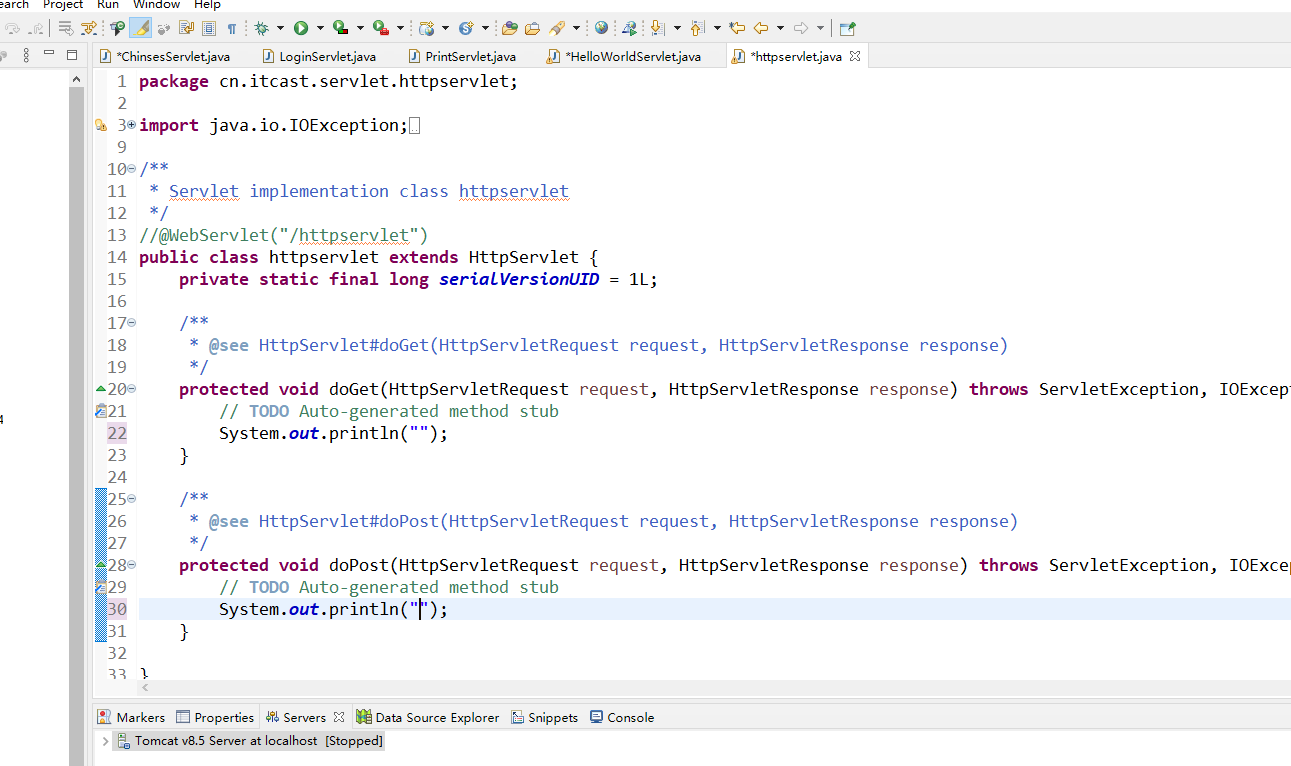The image size is (1291, 766).
Task: Click the Back navigation arrow
Action: (x=760, y=28)
